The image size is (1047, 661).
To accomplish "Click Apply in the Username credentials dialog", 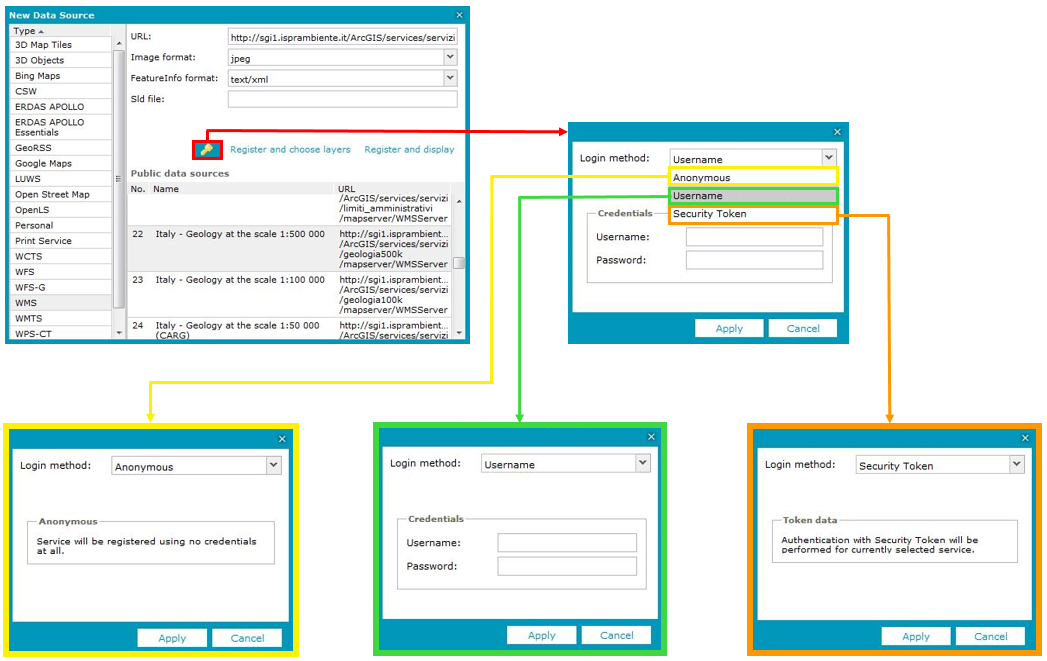I will (541, 634).
